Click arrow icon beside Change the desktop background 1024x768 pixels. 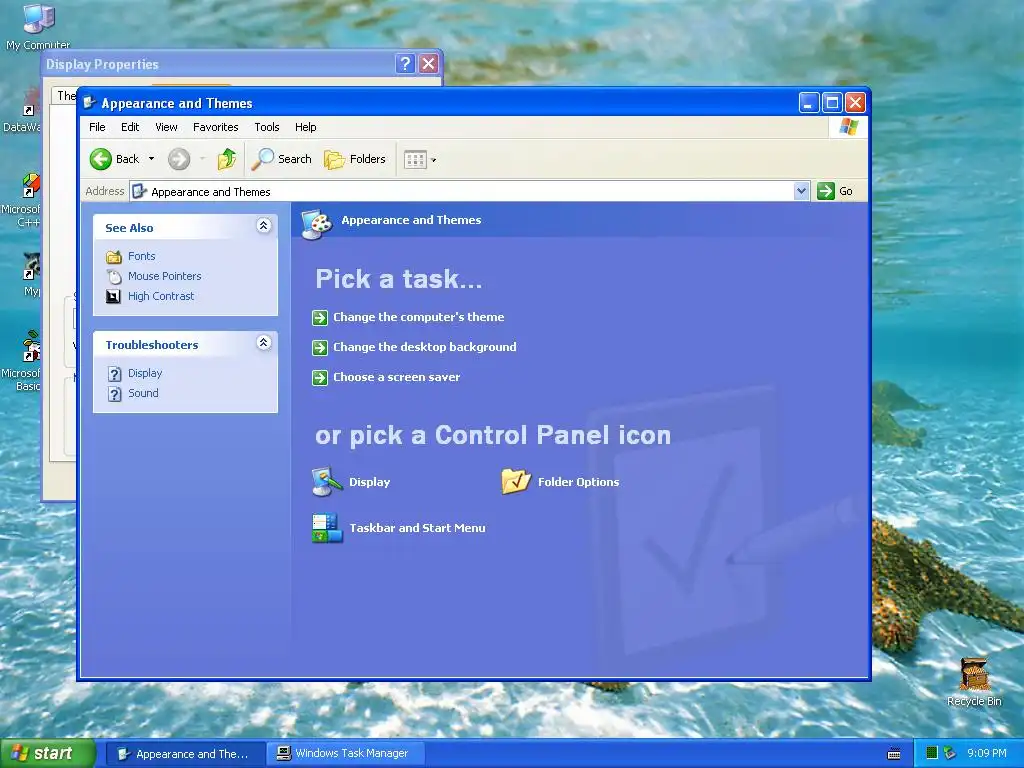pyautogui.click(x=319, y=347)
